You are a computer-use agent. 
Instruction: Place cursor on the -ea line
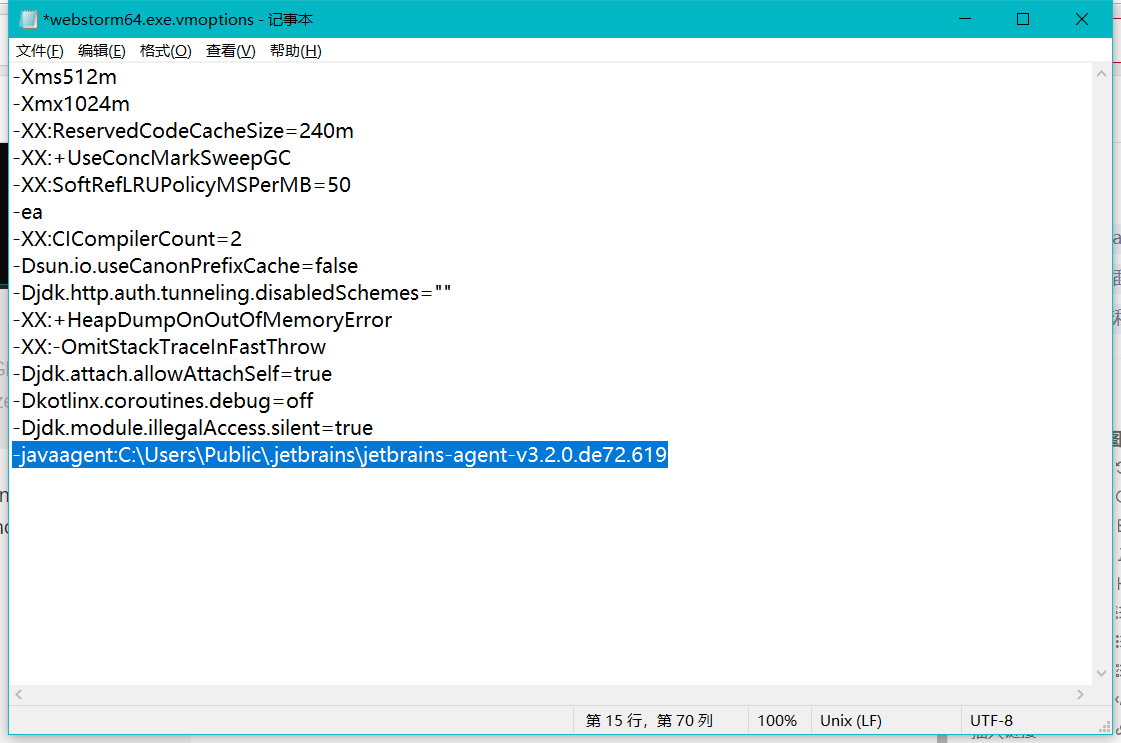[29, 212]
